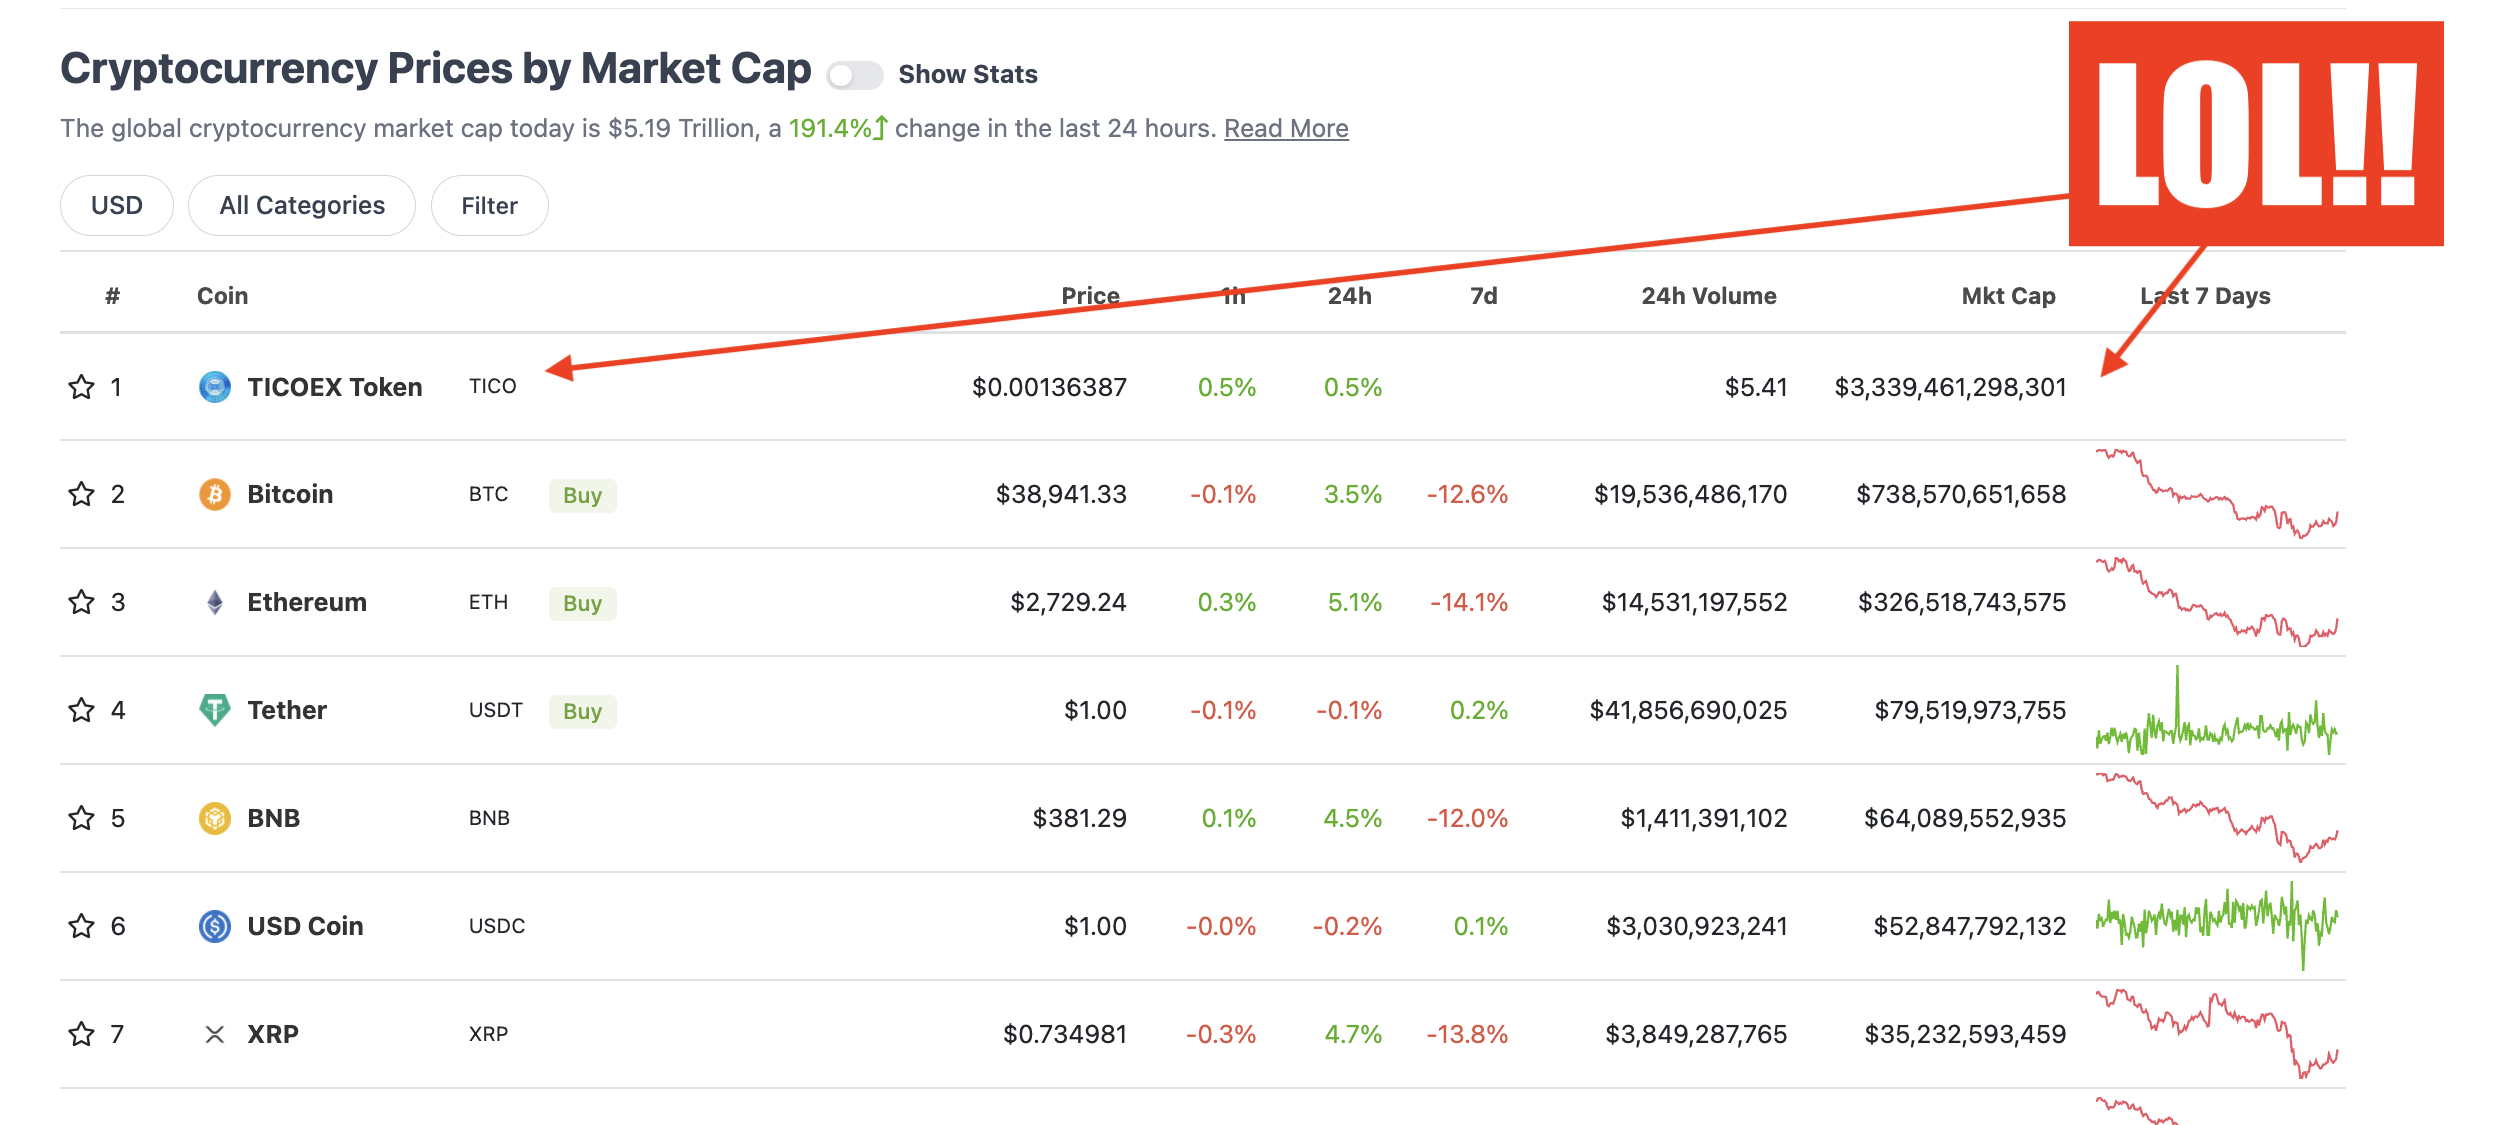Open XRP's 7-day sparkline chart

tap(2217, 1034)
